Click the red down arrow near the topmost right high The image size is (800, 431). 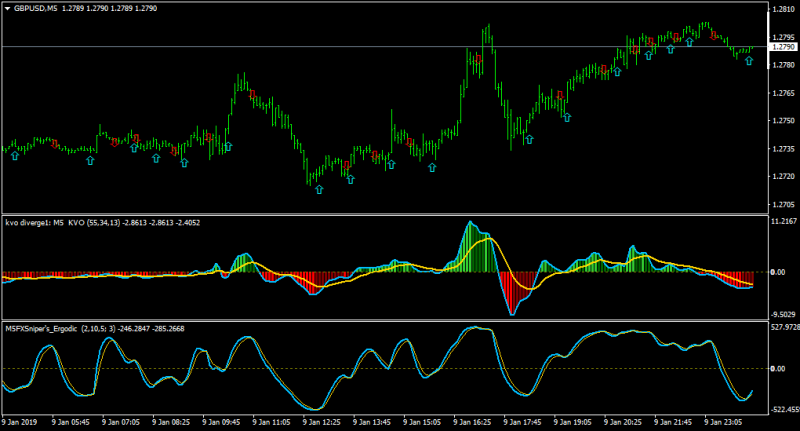[x=714, y=35]
